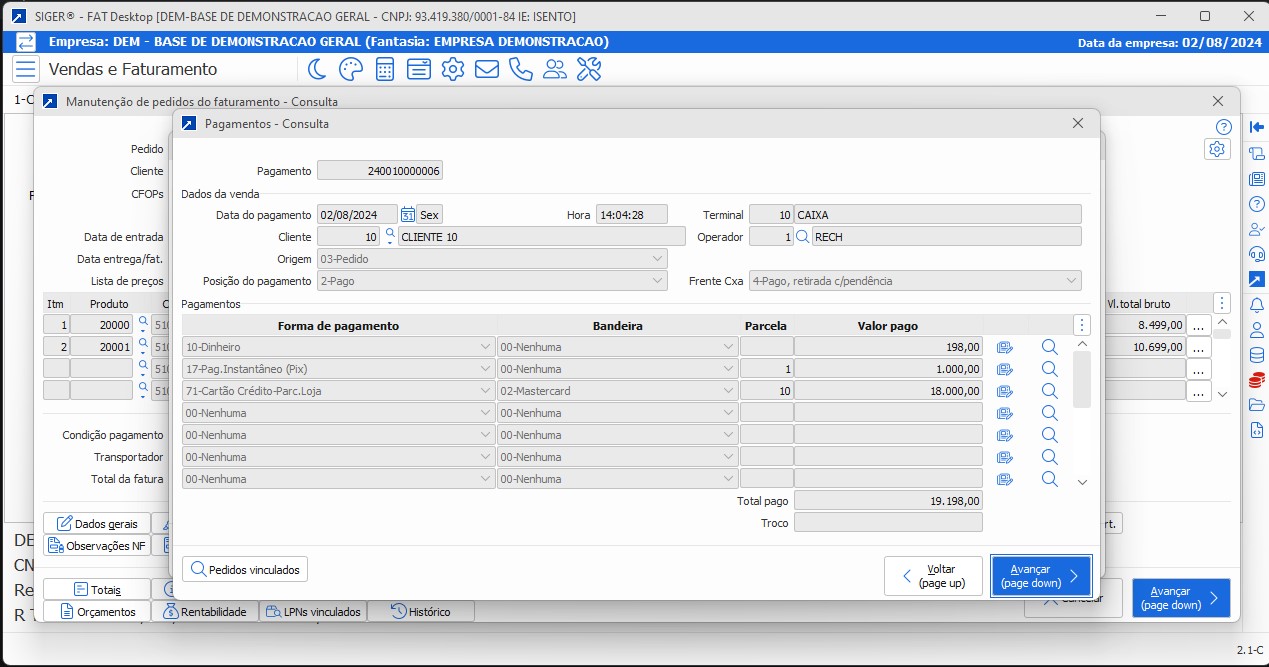Click the envelope mail icon

(x=487, y=69)
